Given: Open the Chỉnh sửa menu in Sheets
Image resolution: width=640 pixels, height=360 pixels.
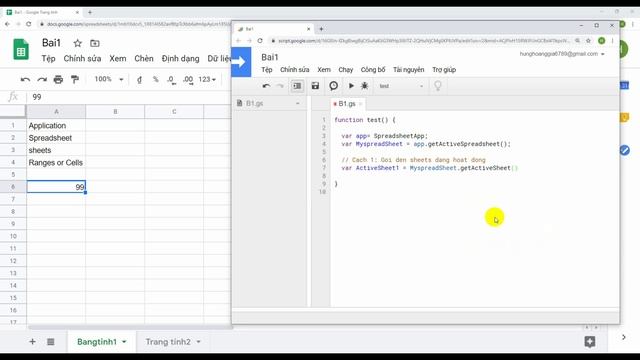Looking at the screenshot, I should point(82,58).
